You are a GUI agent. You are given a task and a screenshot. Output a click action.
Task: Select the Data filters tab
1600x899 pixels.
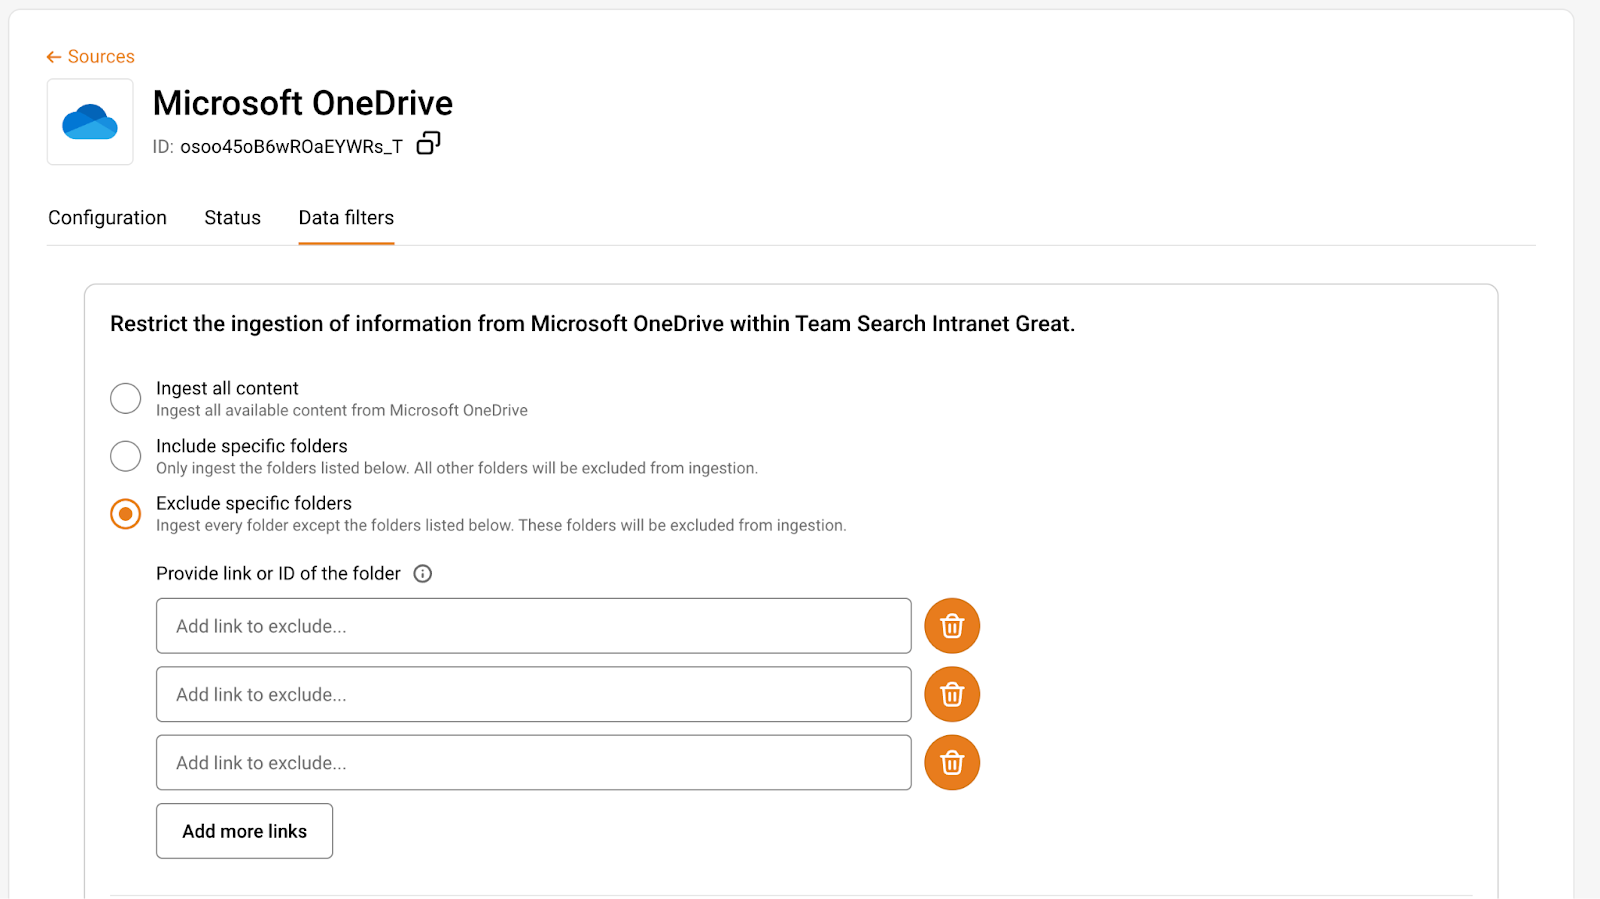coord(346,218)
